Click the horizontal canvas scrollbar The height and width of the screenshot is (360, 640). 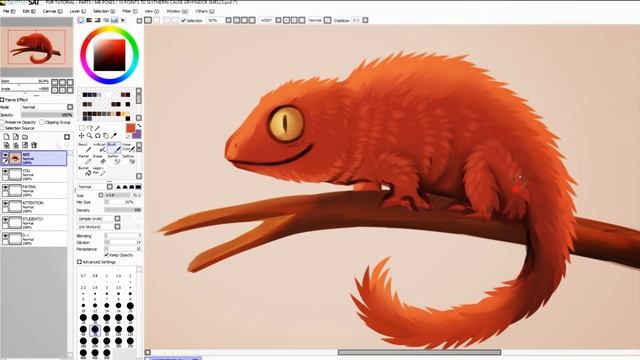[419, 352]
